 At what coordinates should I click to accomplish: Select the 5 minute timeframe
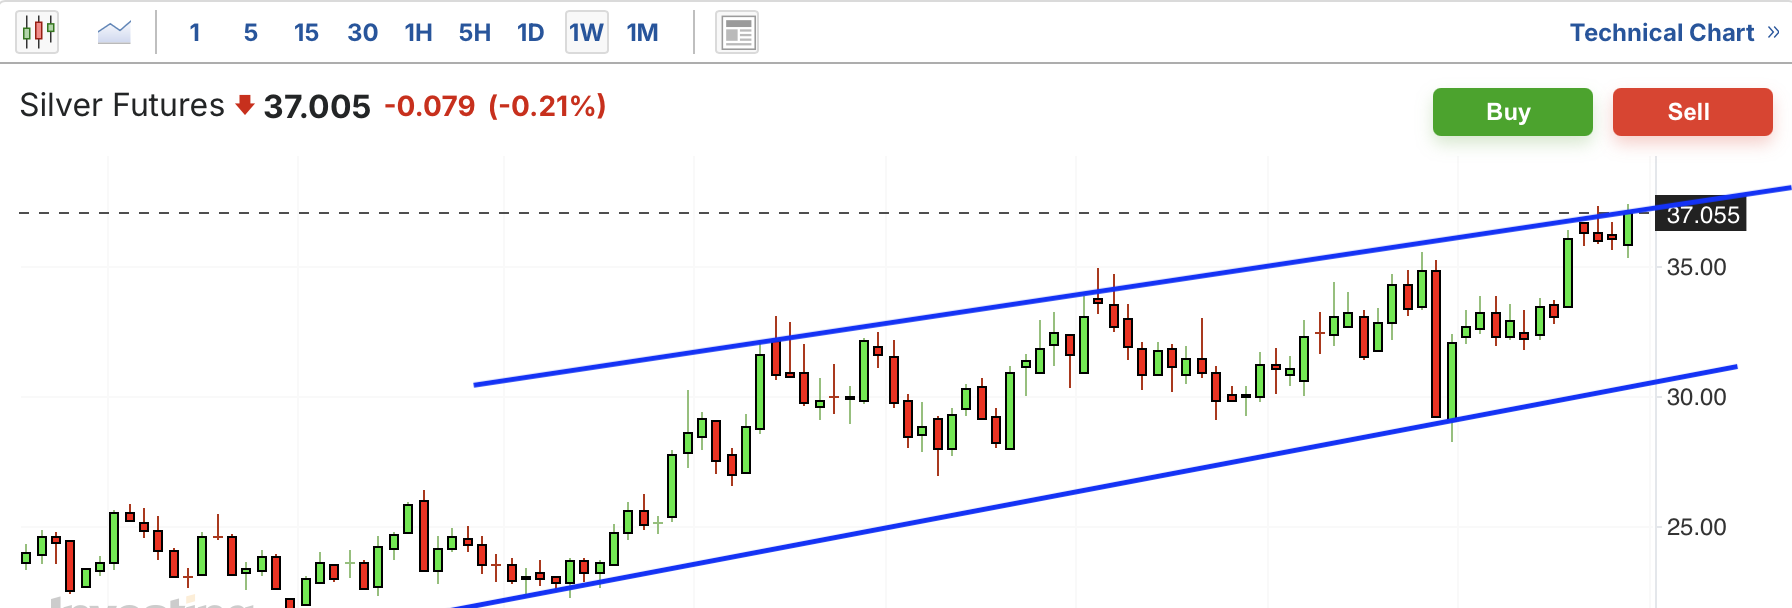[x=250, y=33]
